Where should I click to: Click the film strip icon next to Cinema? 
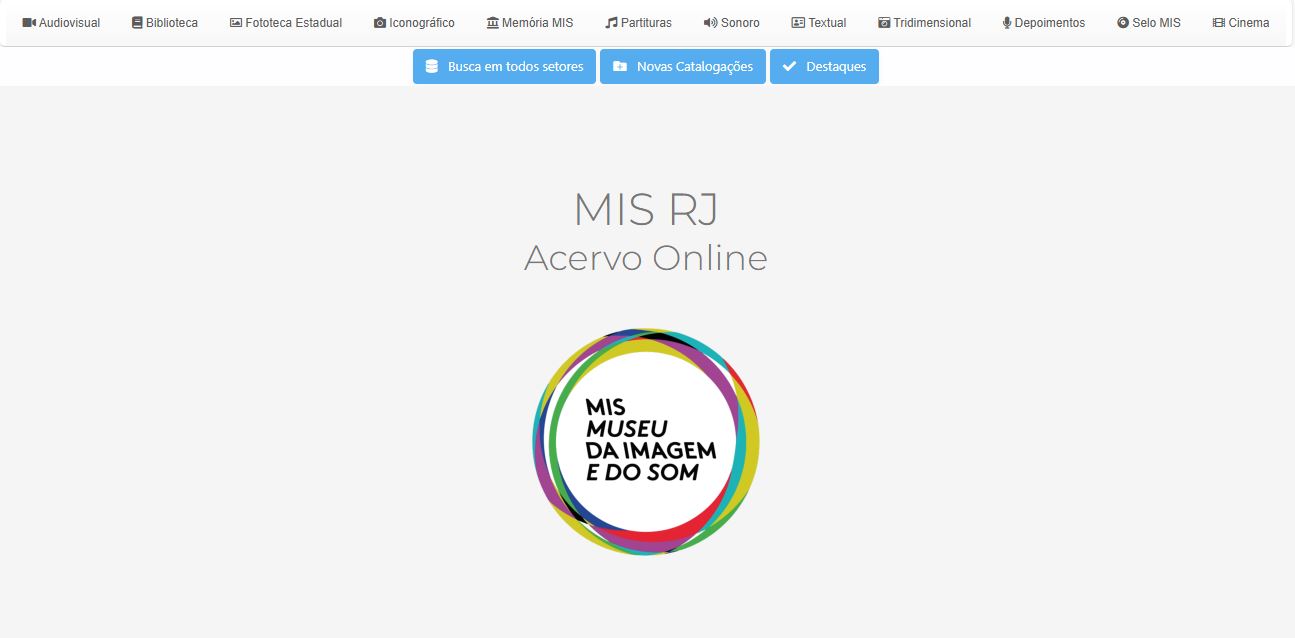click(1218, 22)
